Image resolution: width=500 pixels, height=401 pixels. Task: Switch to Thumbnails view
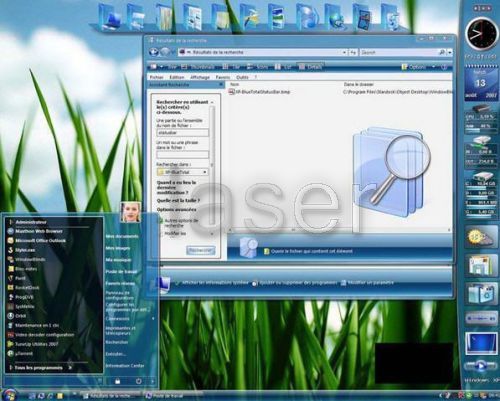coord(198,67)
